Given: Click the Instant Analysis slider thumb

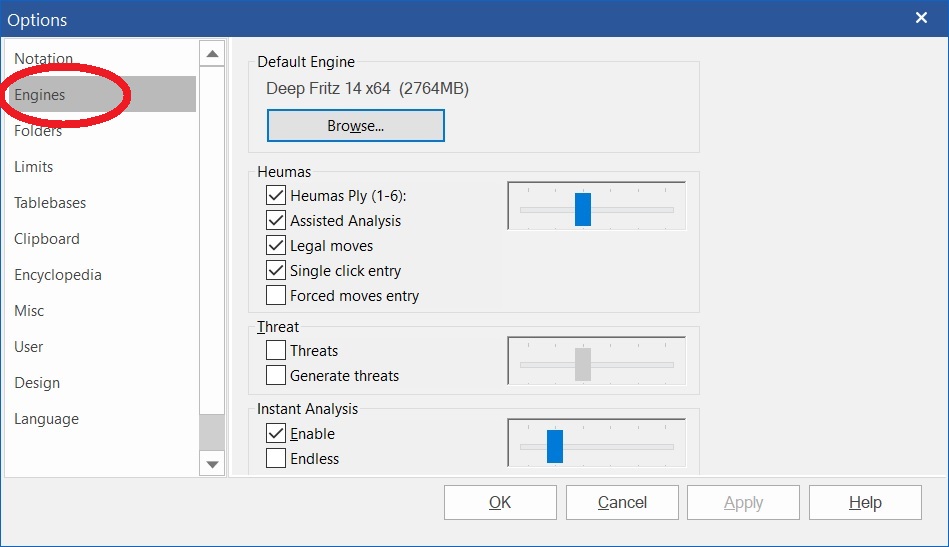Looking at the screenshot, I should tap(555, 446).
